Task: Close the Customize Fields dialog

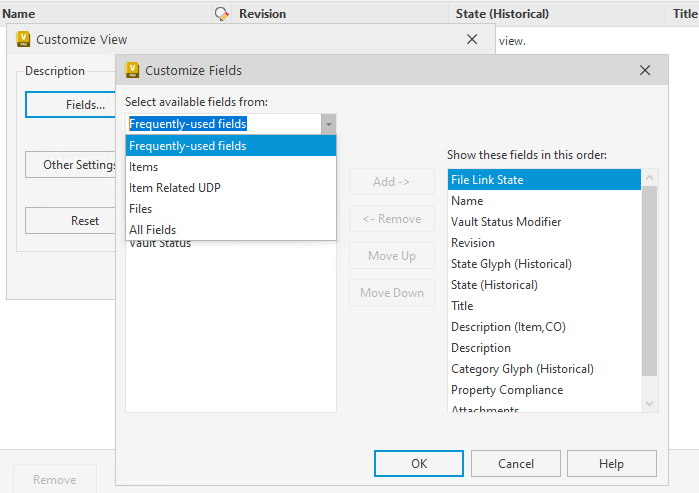Action: (645, 70)
